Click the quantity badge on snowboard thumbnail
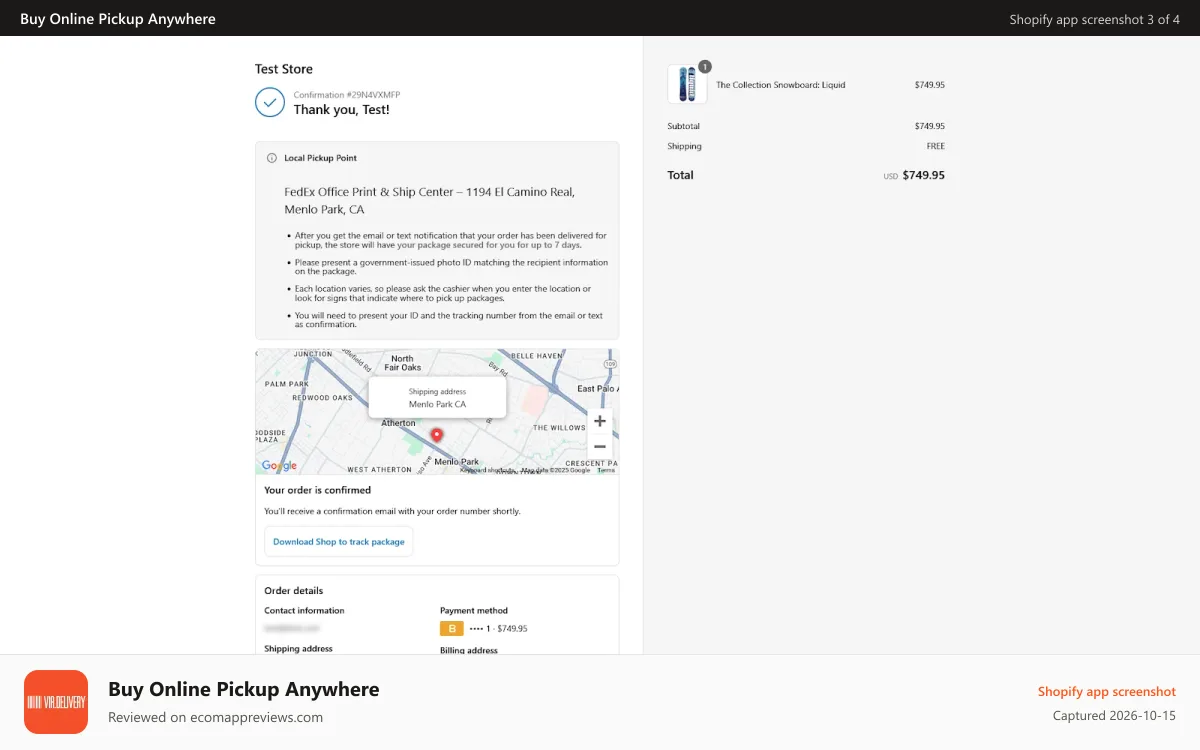Image resolution: width=1200 pixels, height=750 pixels. click(x=704, y=66)
